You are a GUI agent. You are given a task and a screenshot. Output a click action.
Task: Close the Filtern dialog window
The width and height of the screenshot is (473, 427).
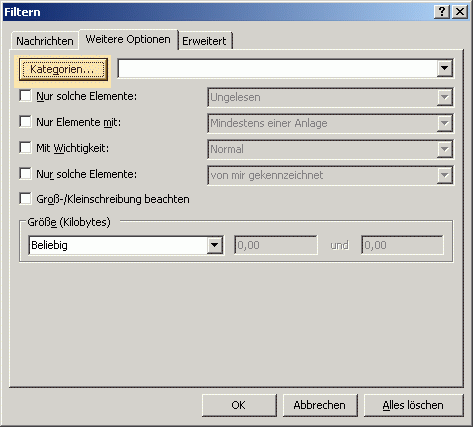click(x=460, y=12)
